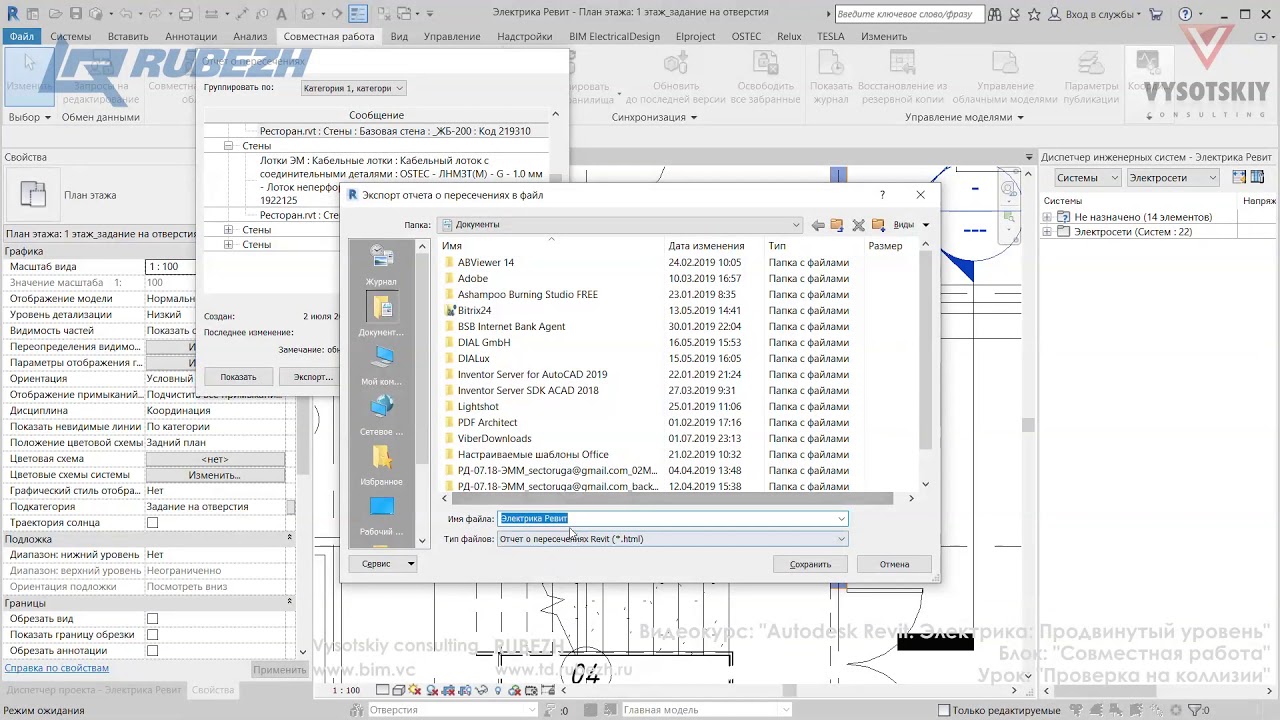Go up one folder level icon
Screen dimensions: 1280x720
(837, 225)
